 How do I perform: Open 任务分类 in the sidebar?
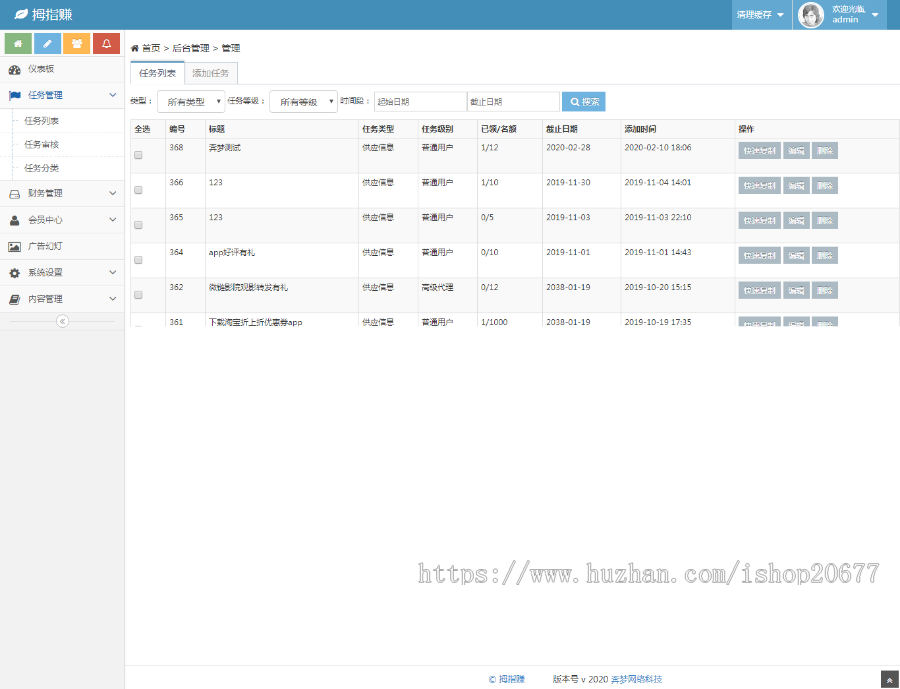(41, 168)
